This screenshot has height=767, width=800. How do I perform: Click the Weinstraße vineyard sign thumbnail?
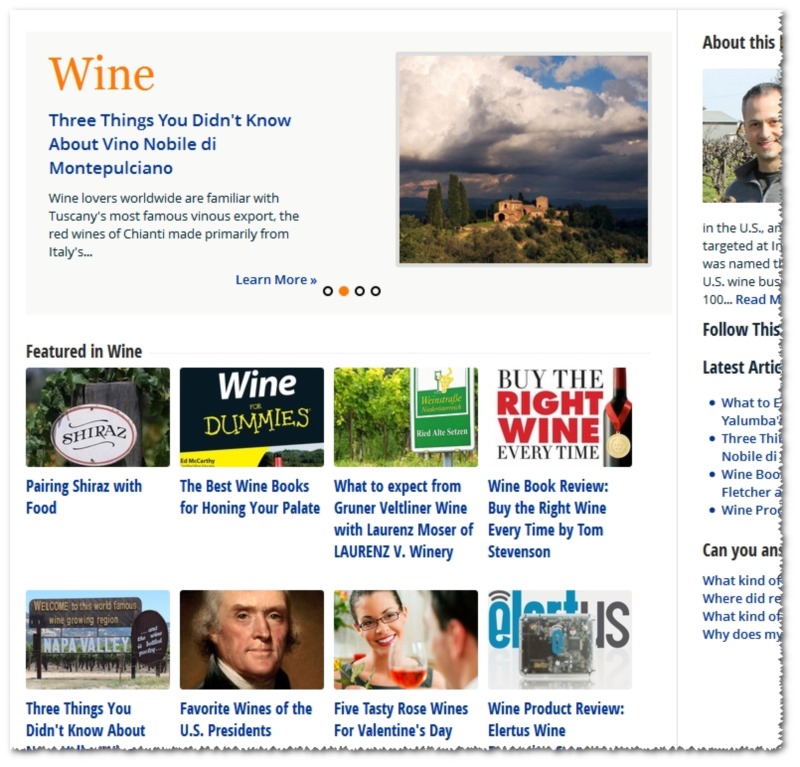(406, 417)
